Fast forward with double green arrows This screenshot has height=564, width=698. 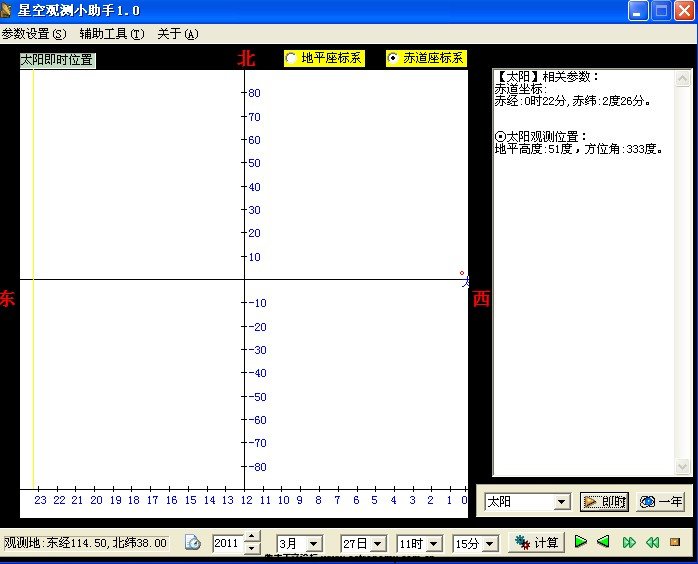click(x=629, y=542)
